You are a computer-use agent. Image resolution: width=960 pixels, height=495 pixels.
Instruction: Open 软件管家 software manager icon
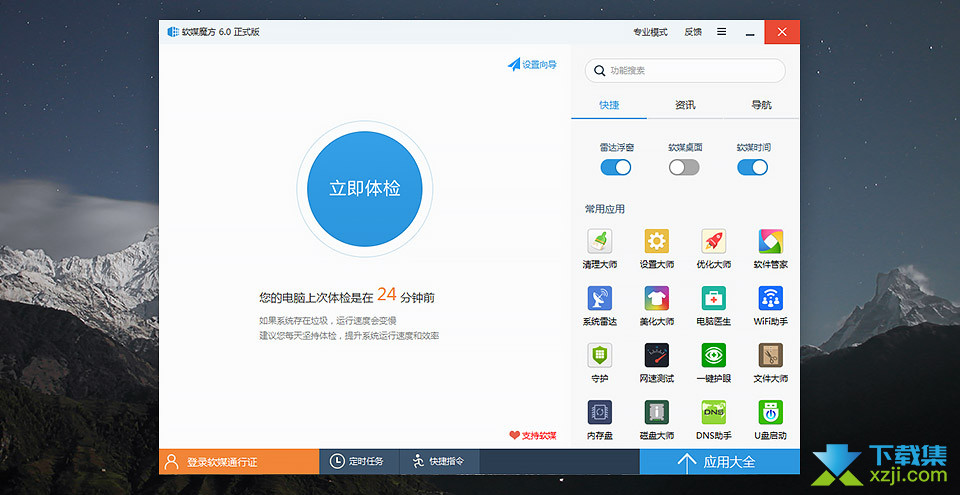click(770, 241)
